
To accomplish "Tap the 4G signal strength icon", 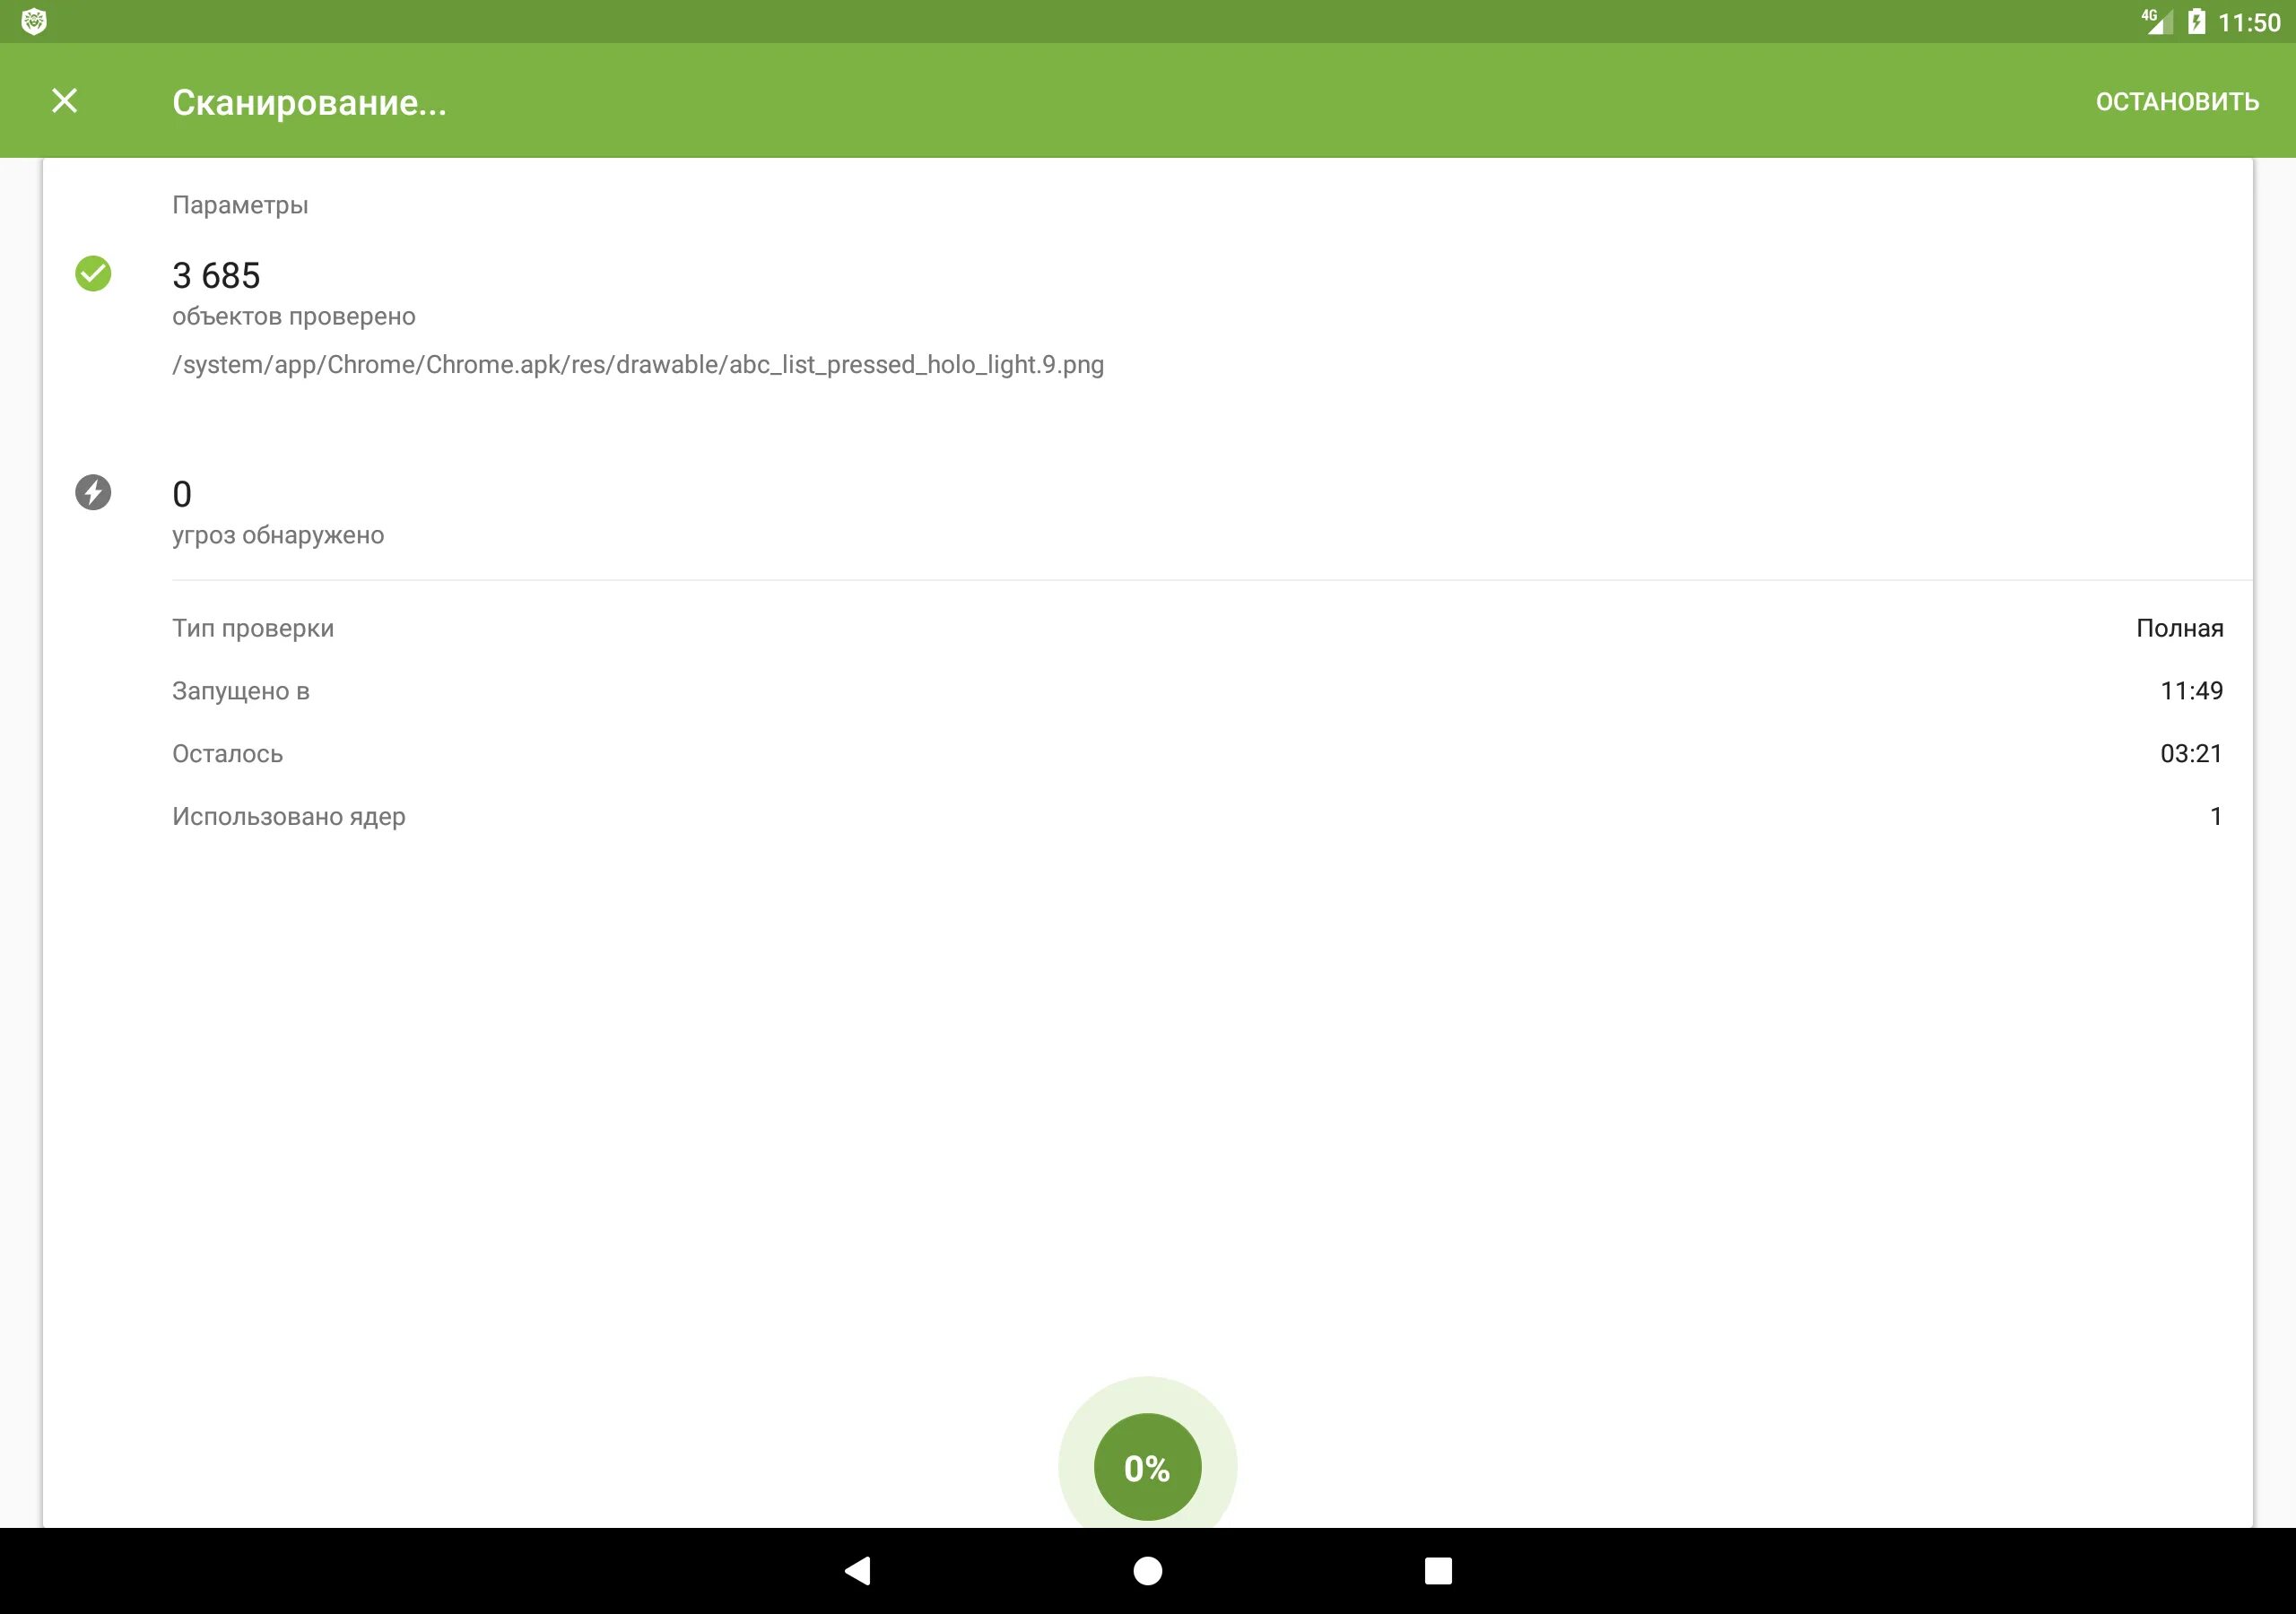I will tap(2156, 21).
